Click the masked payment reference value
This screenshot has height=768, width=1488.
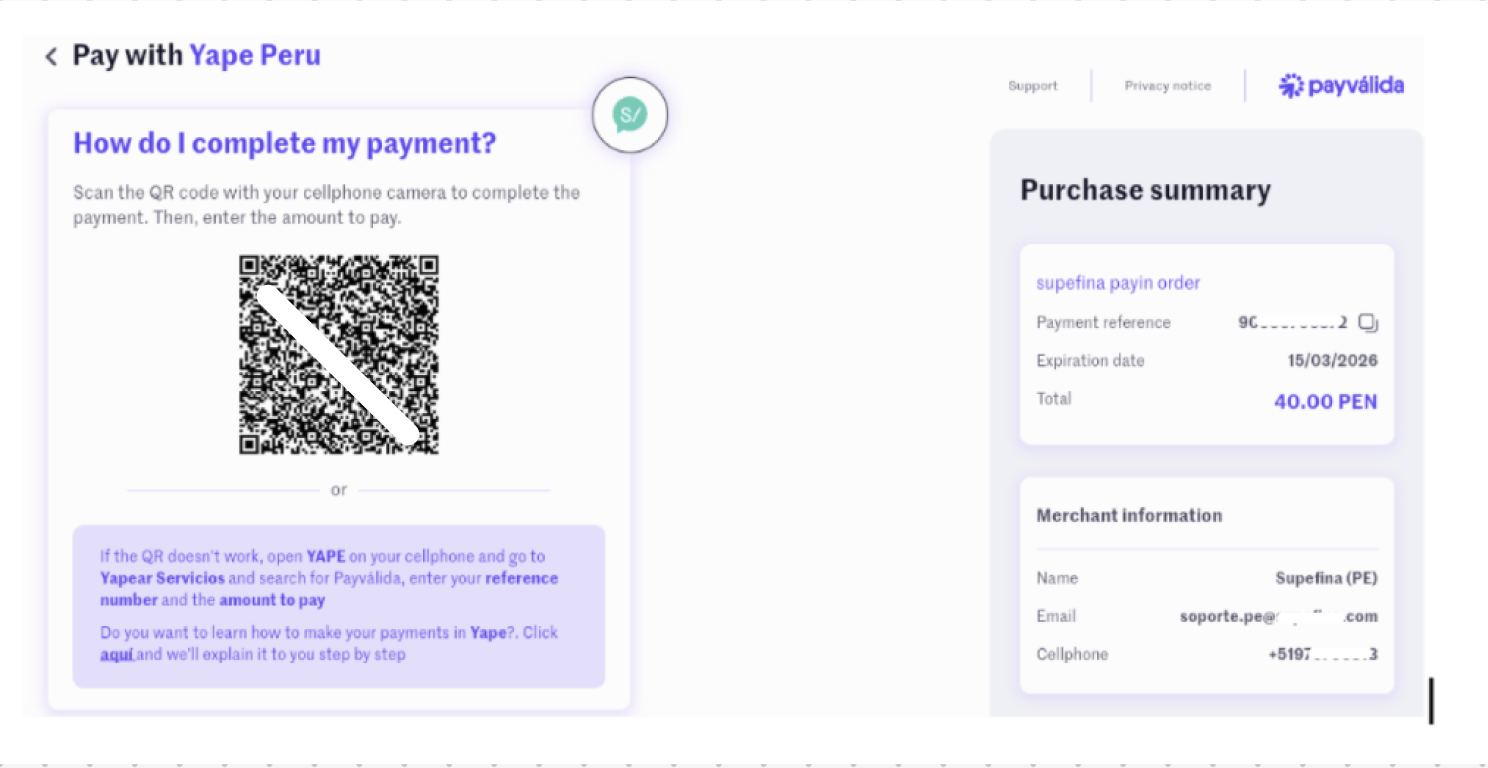[1292, 323]
